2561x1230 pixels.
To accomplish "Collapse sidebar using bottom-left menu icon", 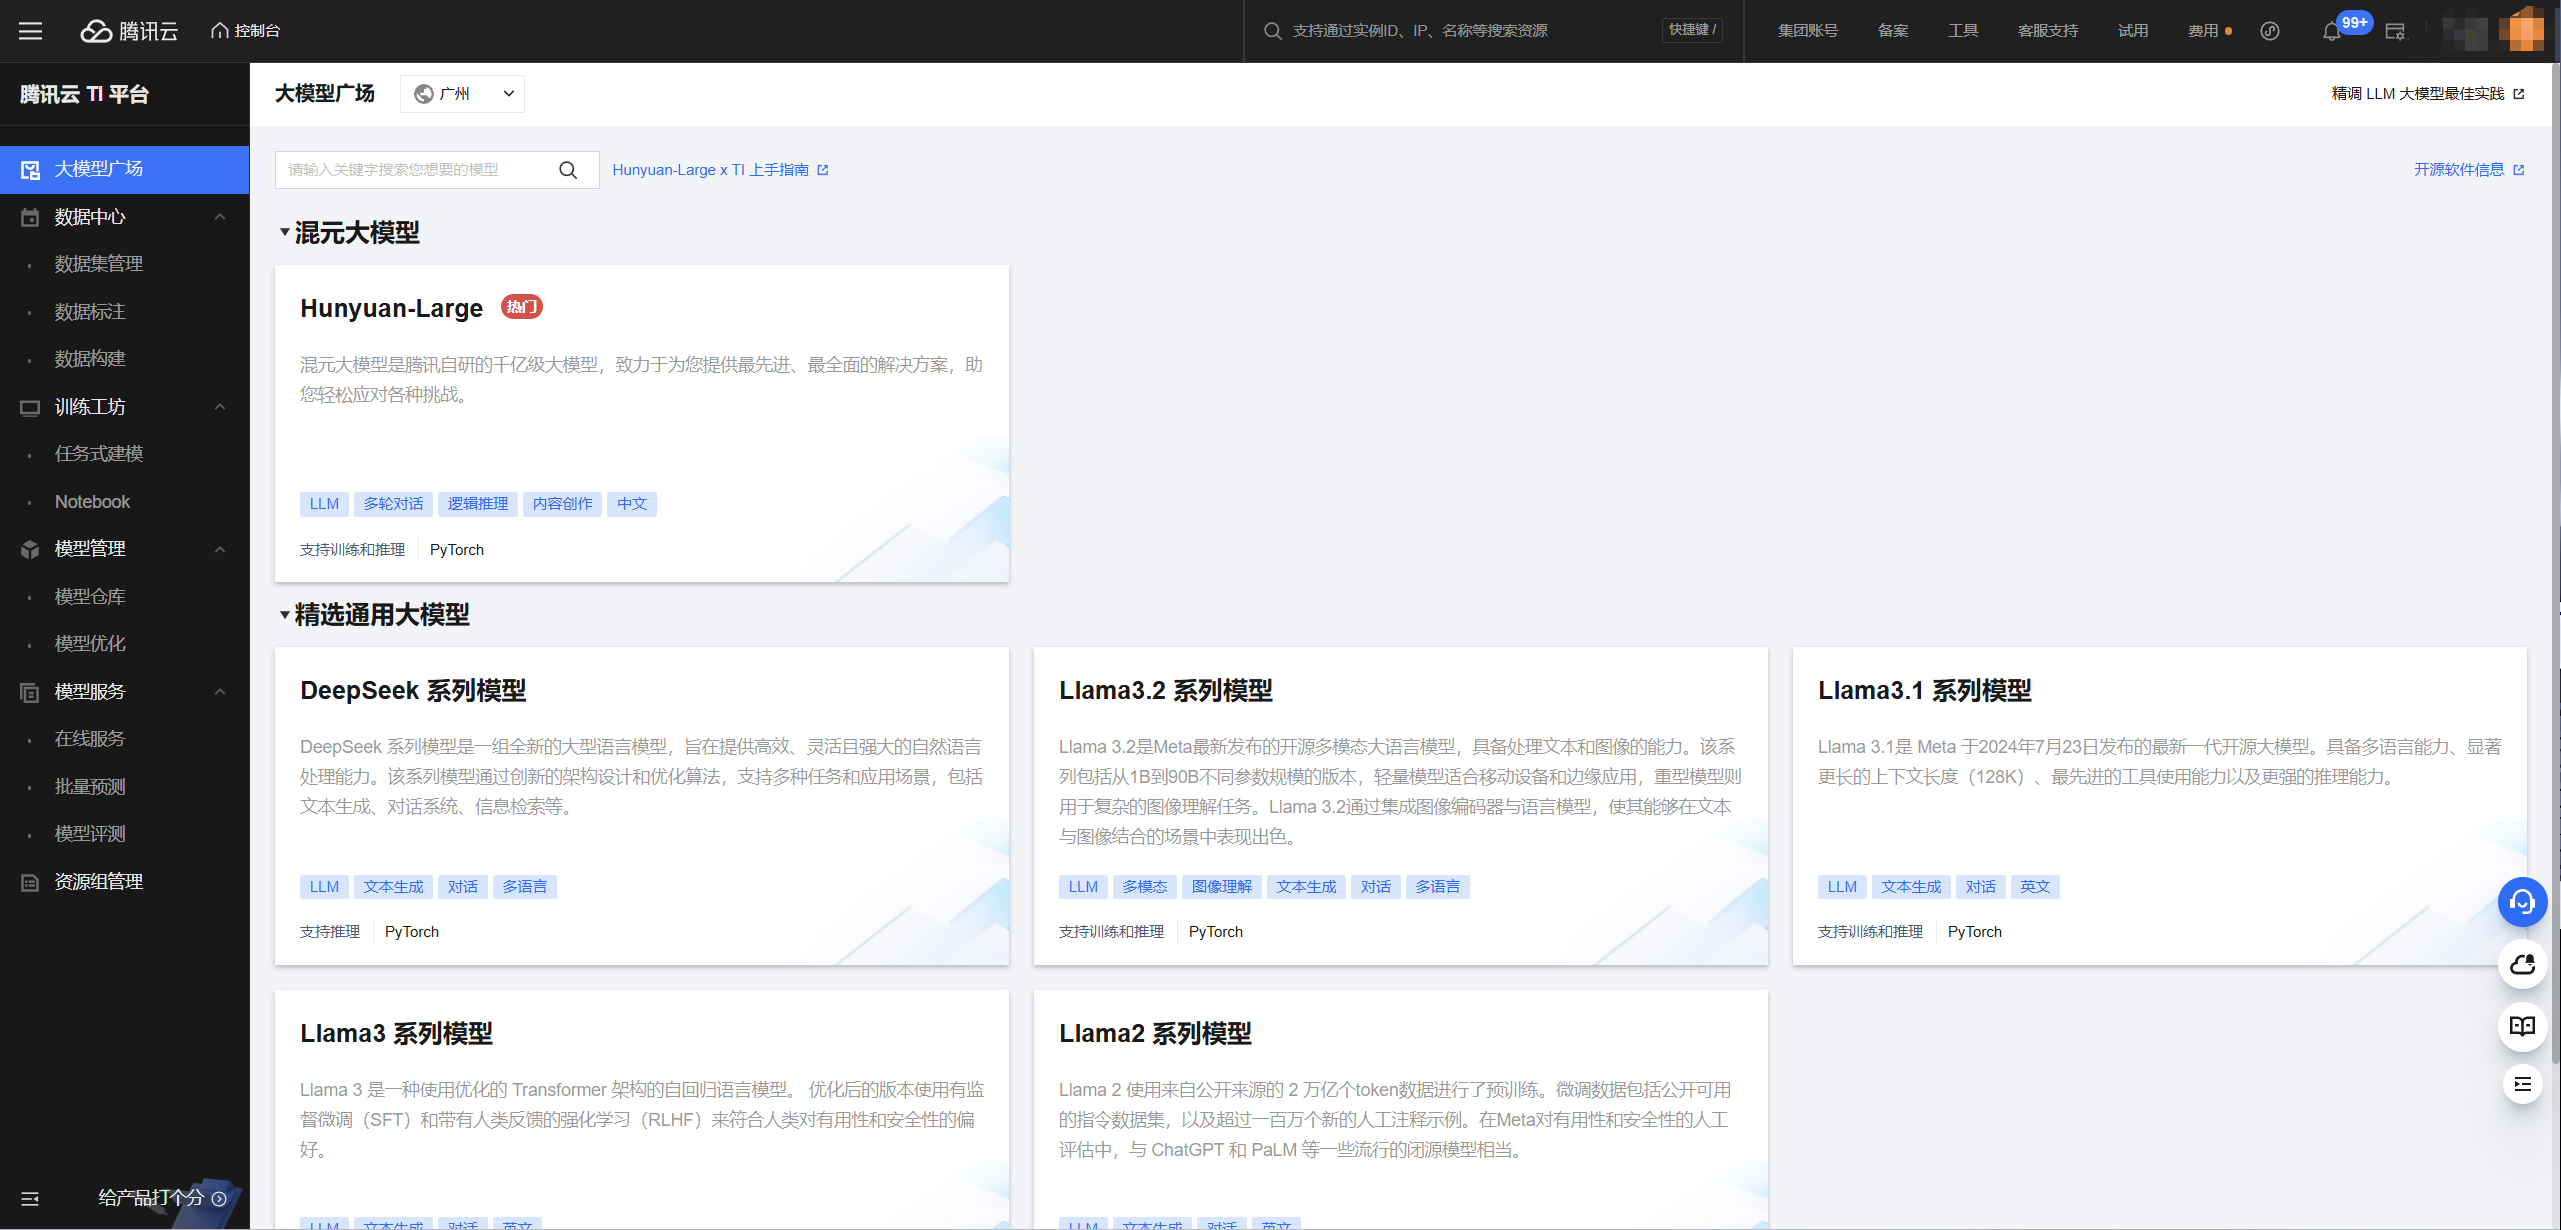I will click(30, 1198).
